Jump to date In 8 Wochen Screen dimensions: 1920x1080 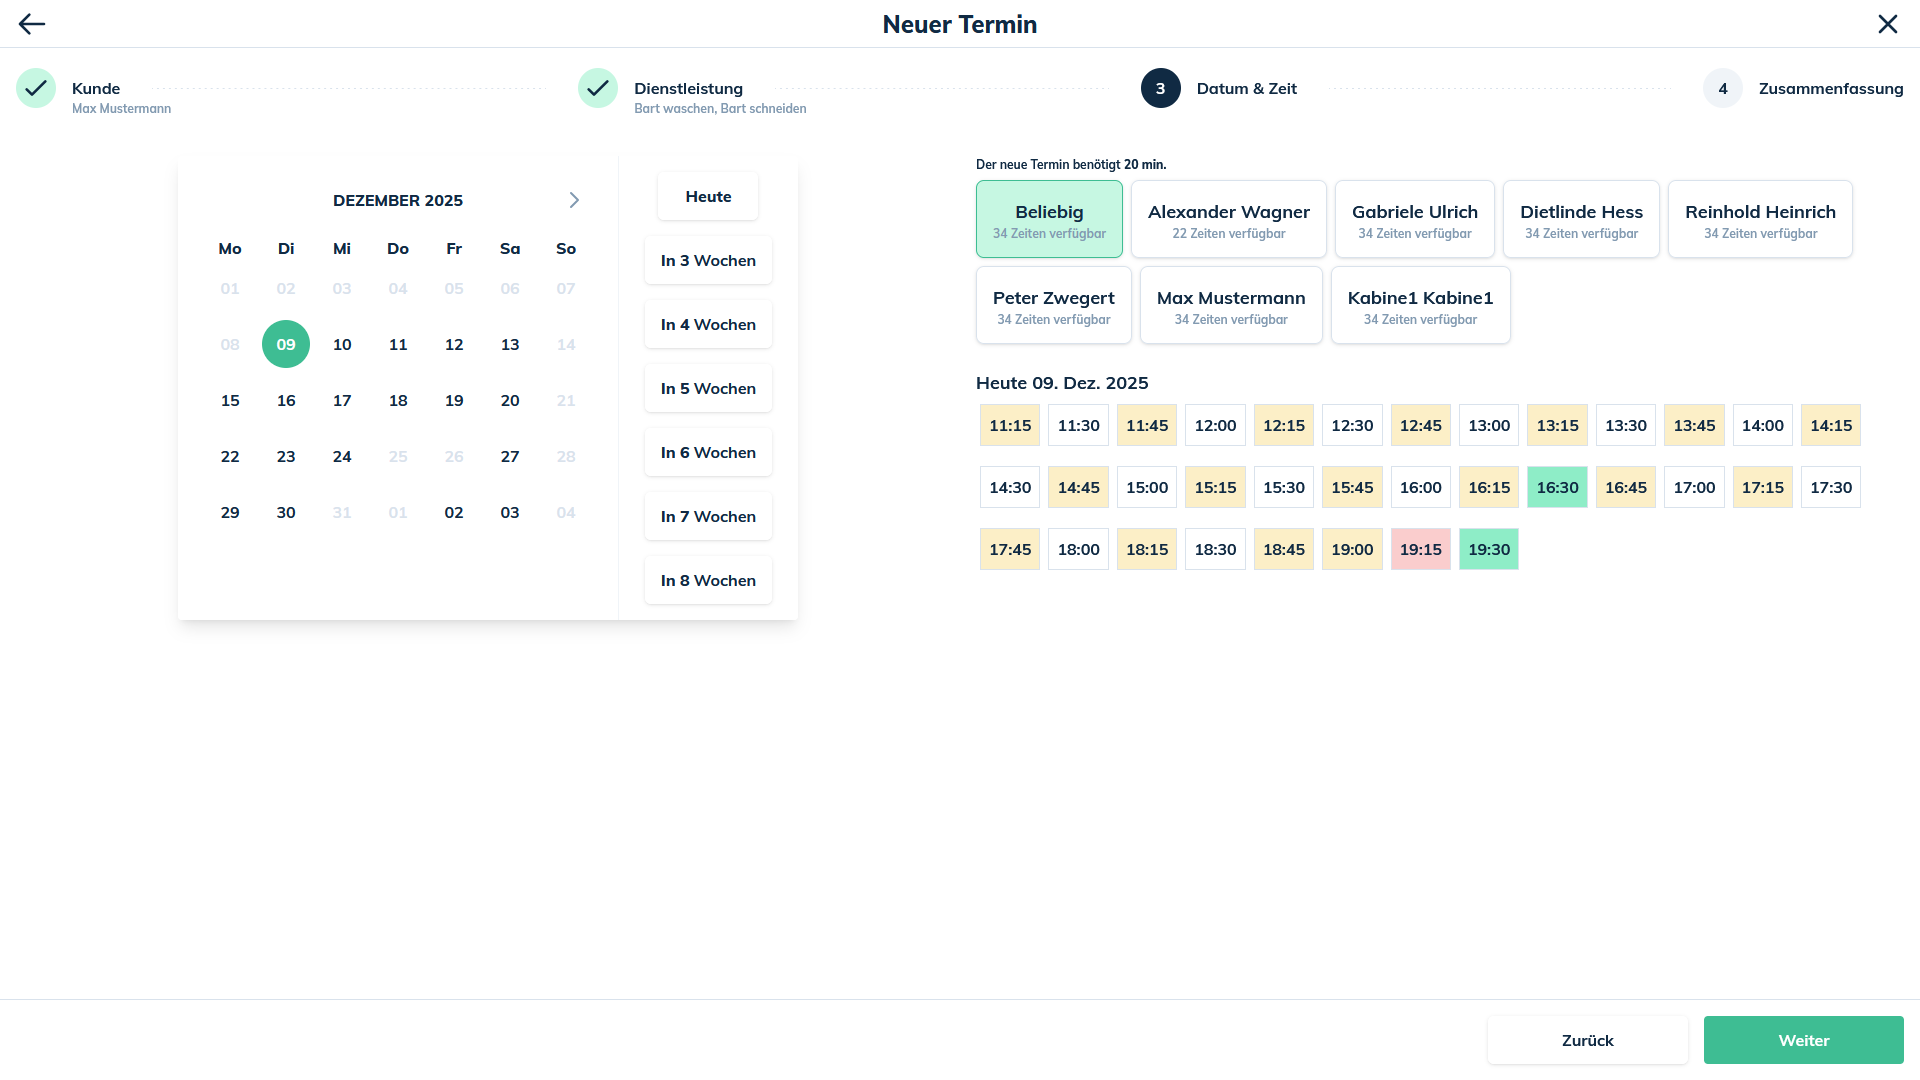tap(708, 580)
